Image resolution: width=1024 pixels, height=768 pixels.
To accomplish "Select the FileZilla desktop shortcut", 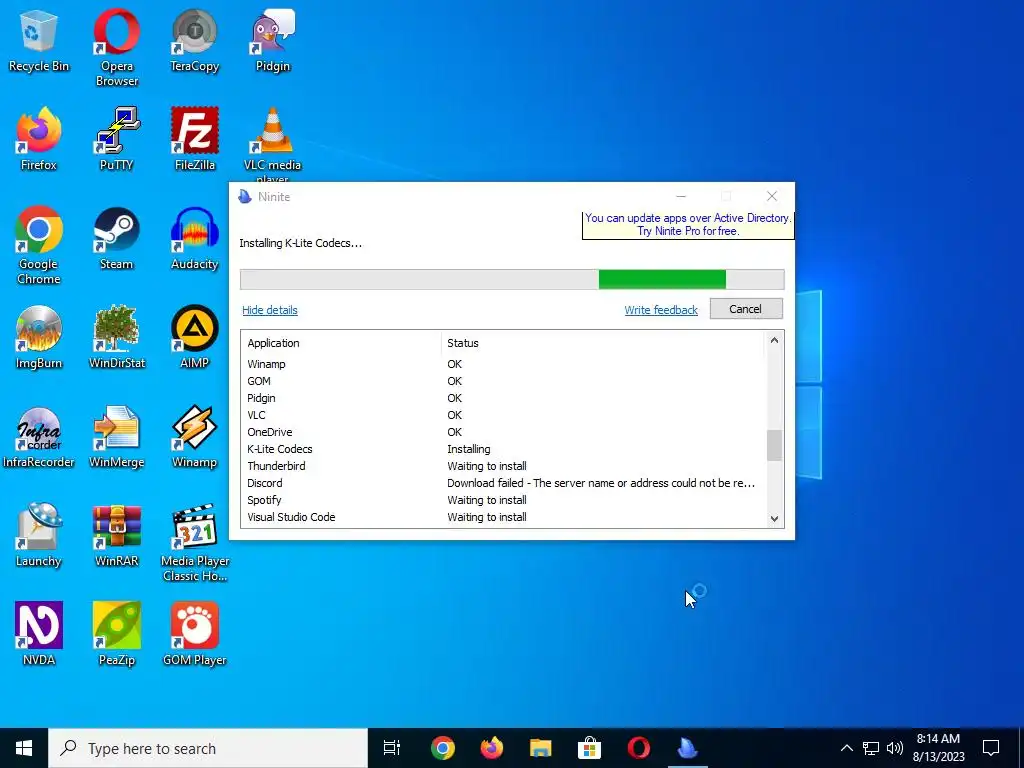I will pyautogui.click(x=194, y=139).
